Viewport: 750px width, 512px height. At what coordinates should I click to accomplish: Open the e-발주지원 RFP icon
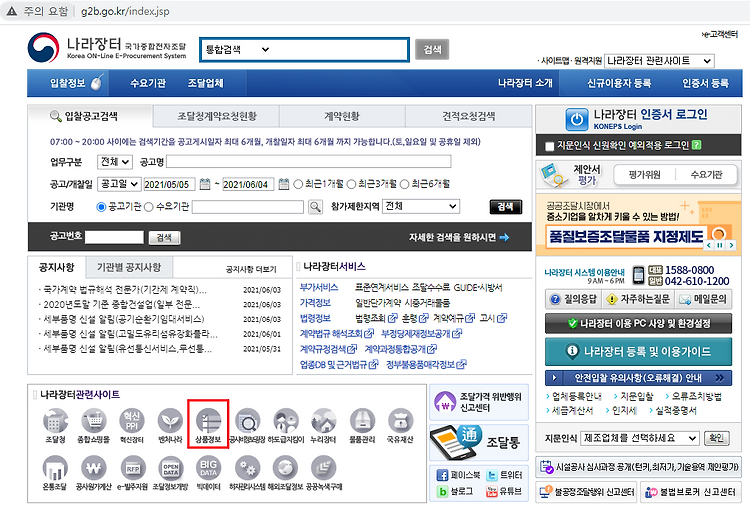tap(132, 468)
